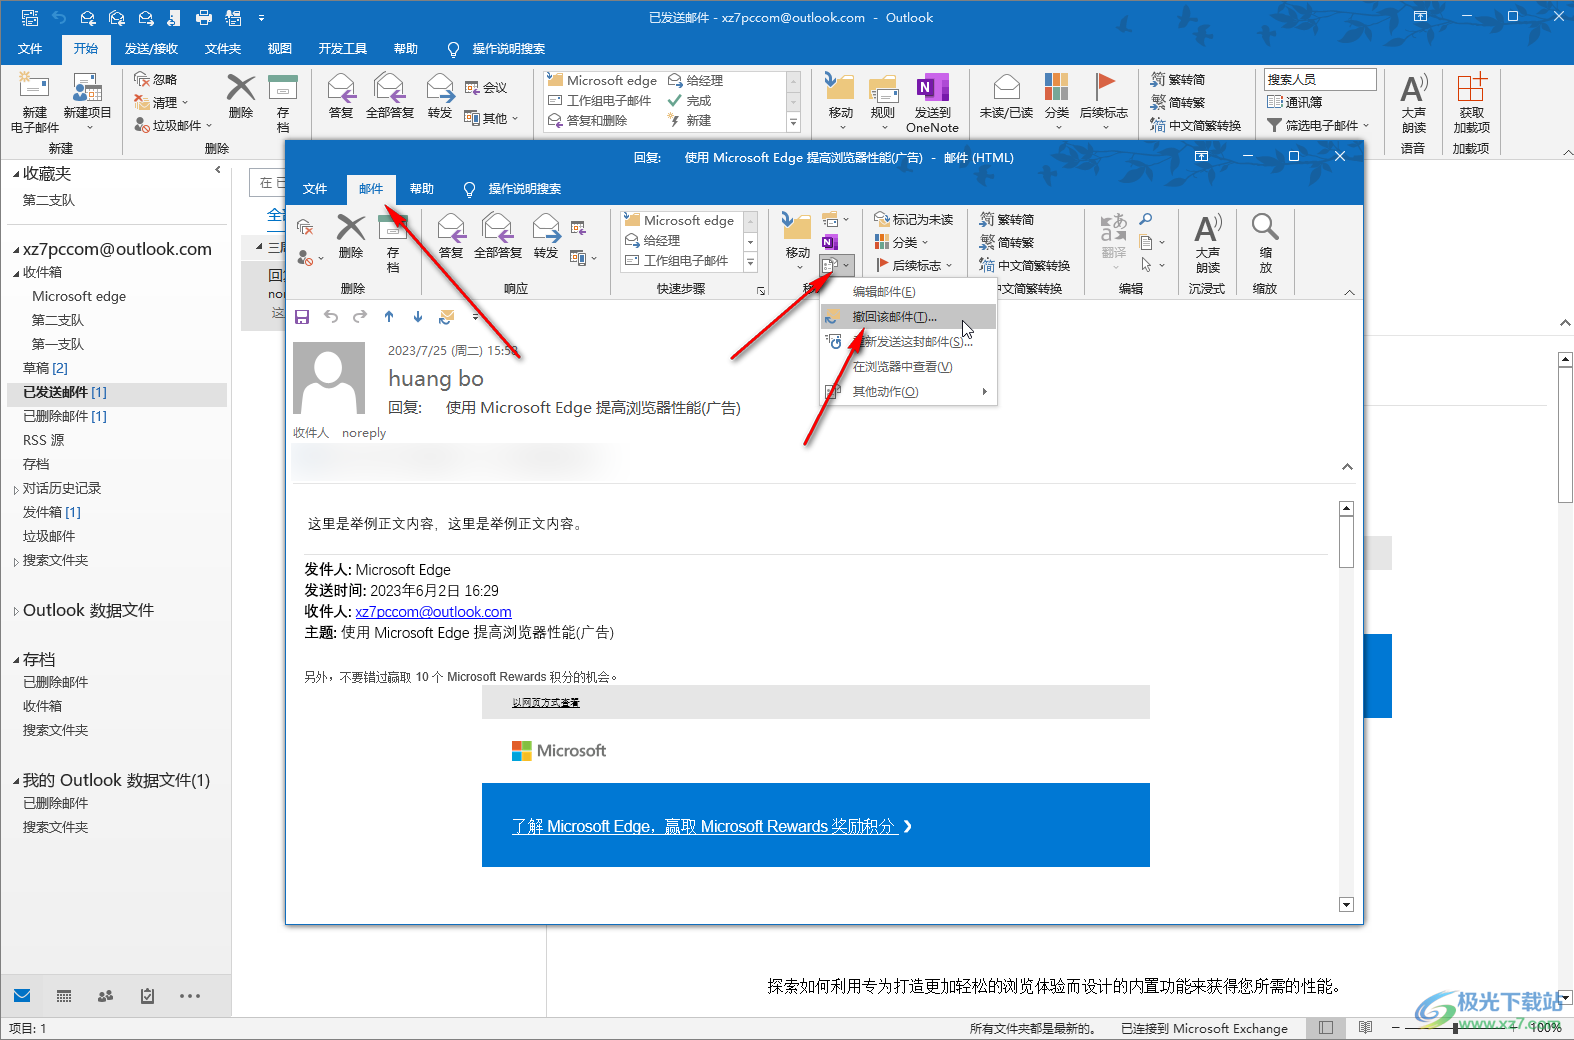1574x1040 pixels.
Task: Switch to the 视图 tab in main window
Action: coord(280,49)
